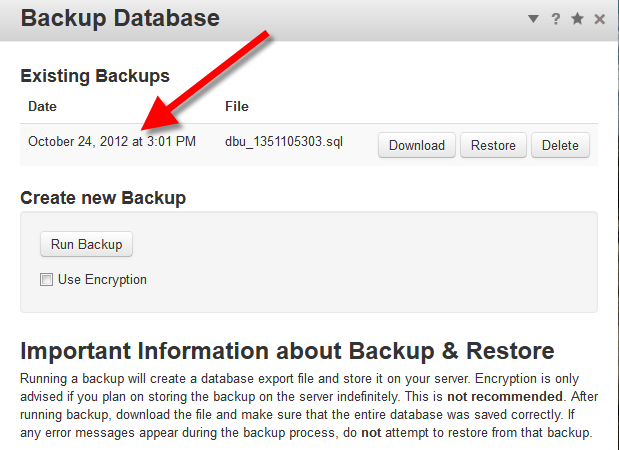Open the panel options dropdown arrow
This screenshot has width=619, height=450.
533,19
